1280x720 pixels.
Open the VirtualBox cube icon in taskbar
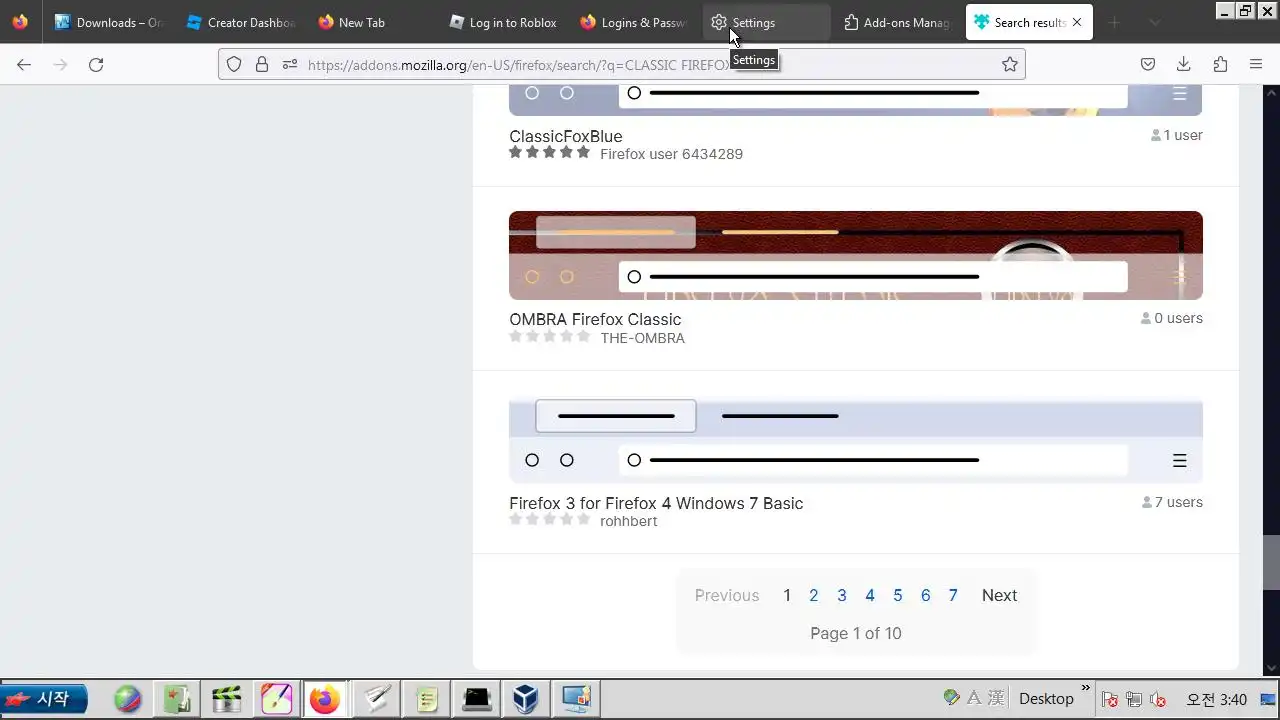click(x=526, y=698)
